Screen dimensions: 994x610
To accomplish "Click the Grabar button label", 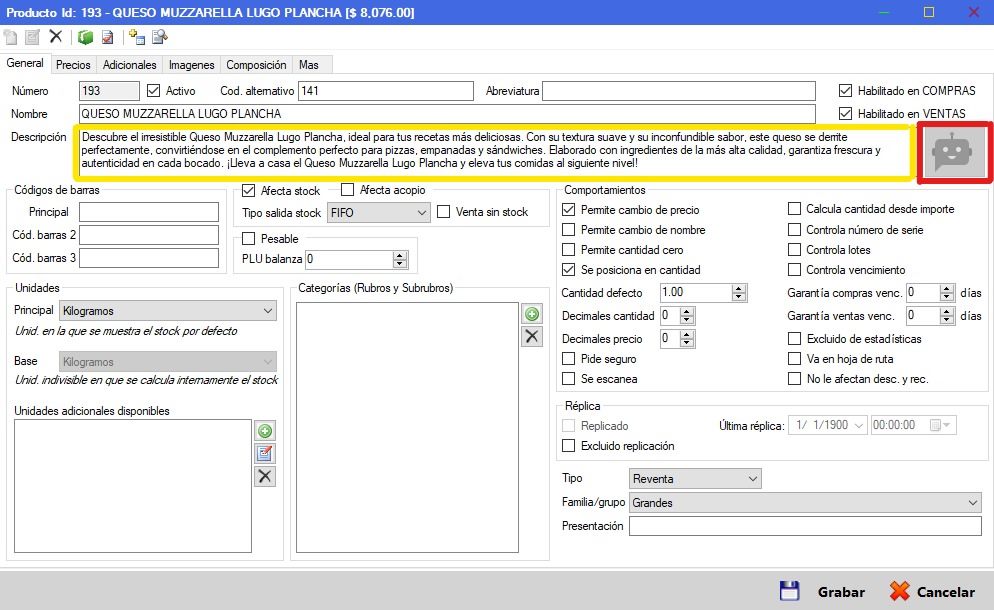I will [x=841, y=592].
